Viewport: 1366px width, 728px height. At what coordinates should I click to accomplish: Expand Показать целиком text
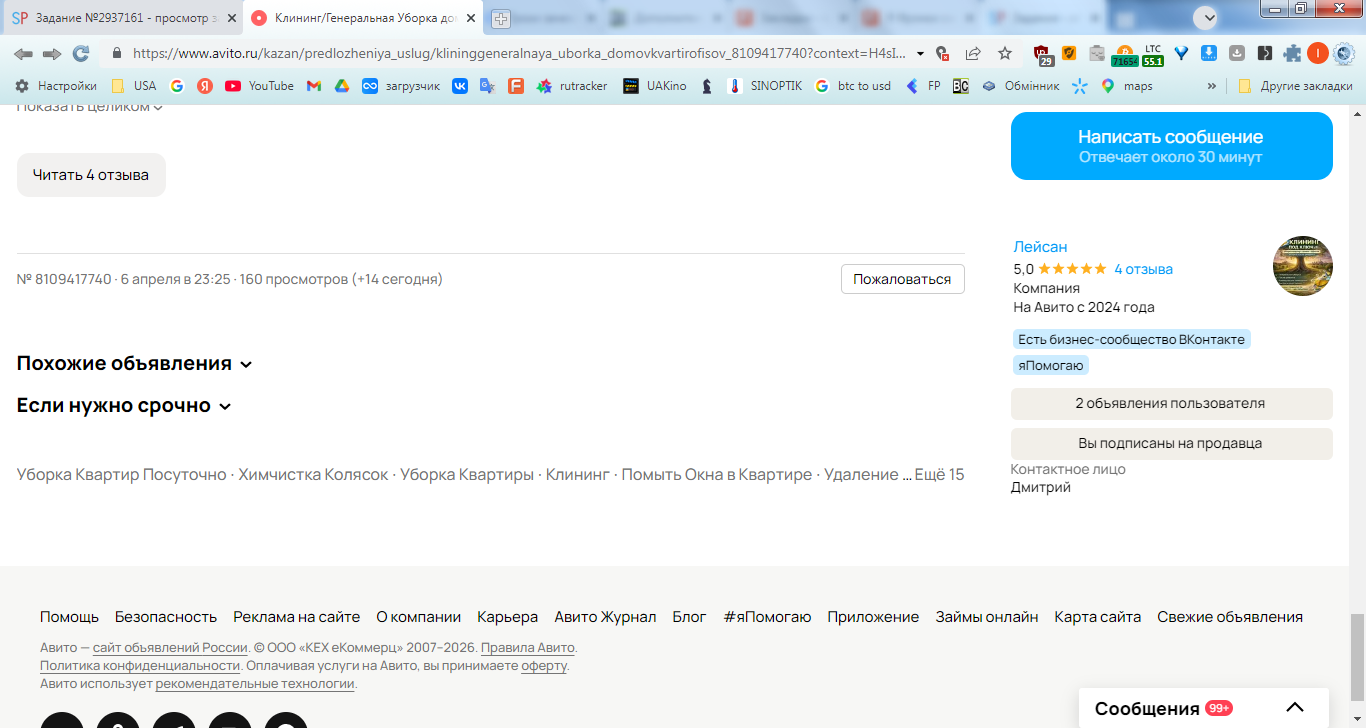(90, 106)
